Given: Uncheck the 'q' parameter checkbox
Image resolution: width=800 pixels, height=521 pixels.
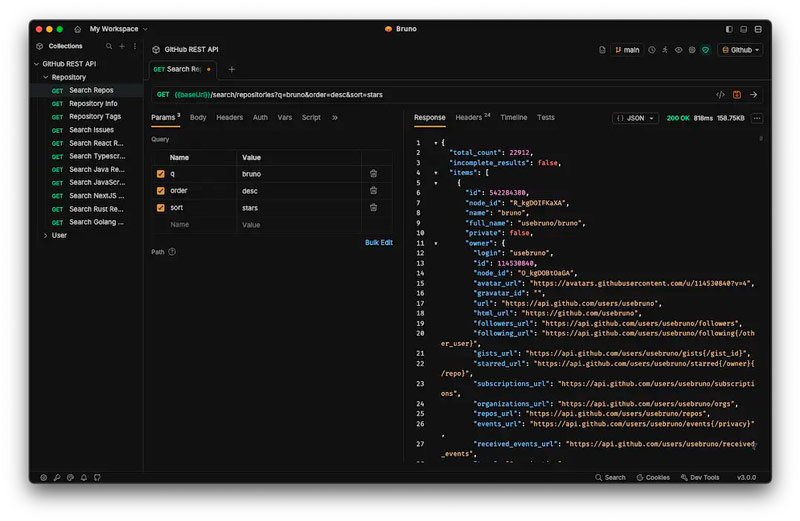Looking at the screenshot, I should [161, 174].
